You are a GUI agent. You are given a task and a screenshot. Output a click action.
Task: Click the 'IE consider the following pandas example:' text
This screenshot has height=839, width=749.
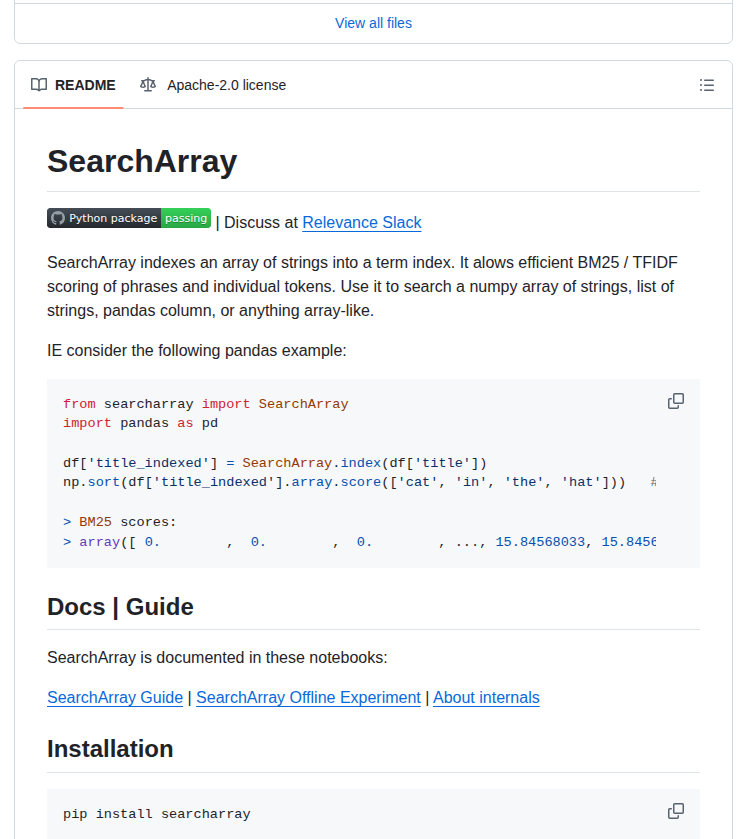(x=197, y=350)
